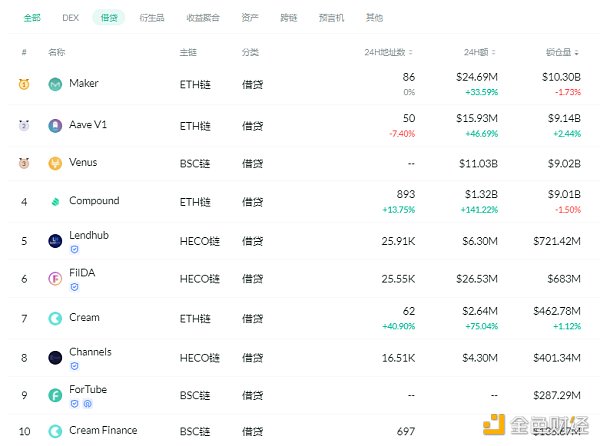Click the Maker logo icon
Viewport: 600px width, 446px height.
(x=55, y=85)
